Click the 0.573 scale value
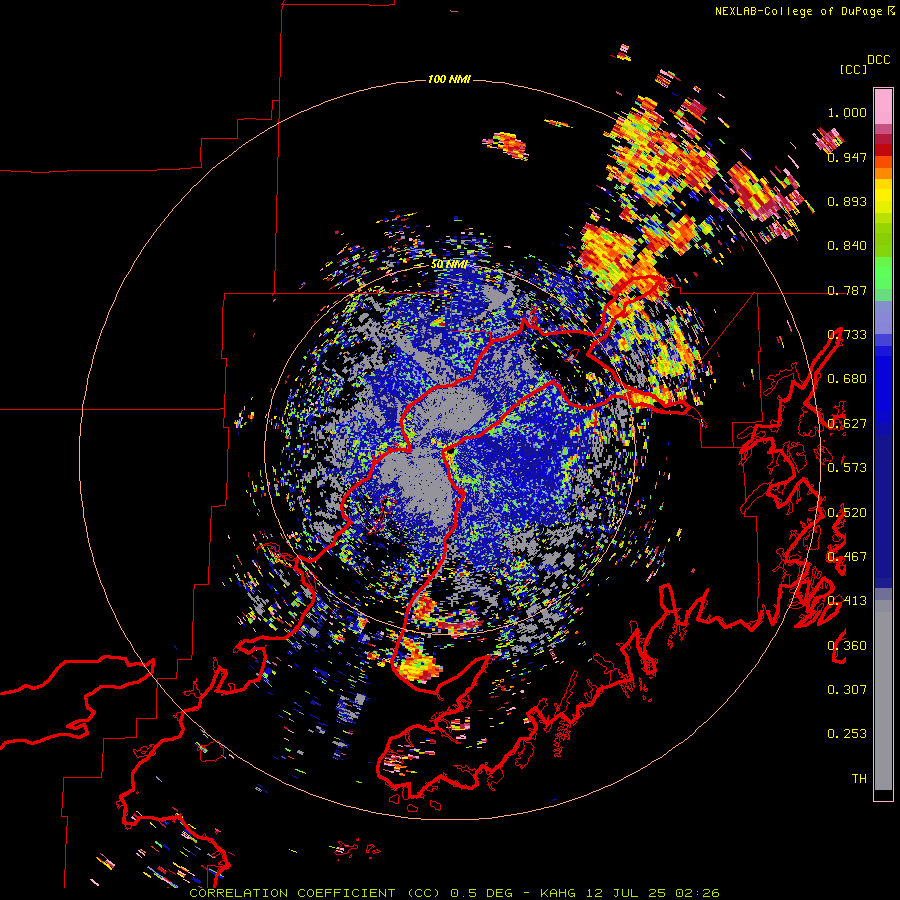The image size is (900, 900). [847, 468]
